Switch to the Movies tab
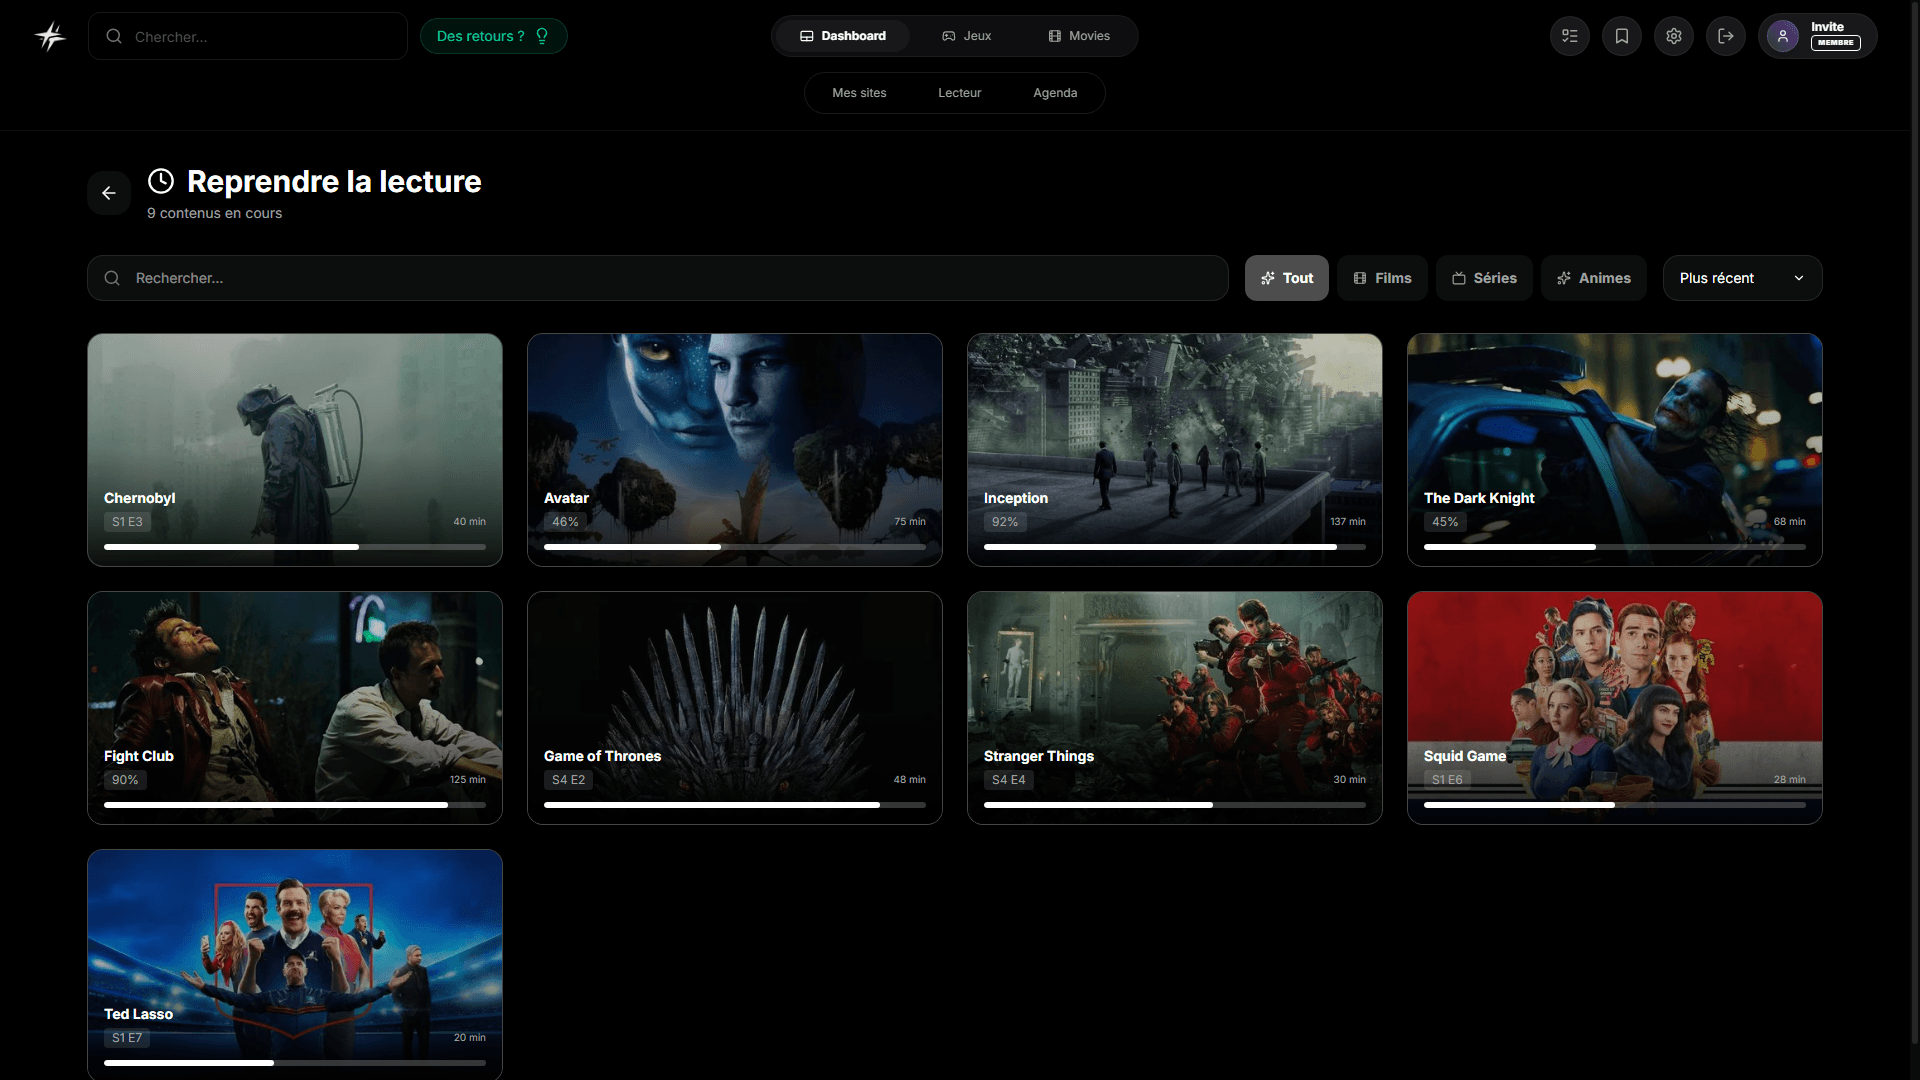This screenshot has height=1080, width=1920. [1079, 36]
